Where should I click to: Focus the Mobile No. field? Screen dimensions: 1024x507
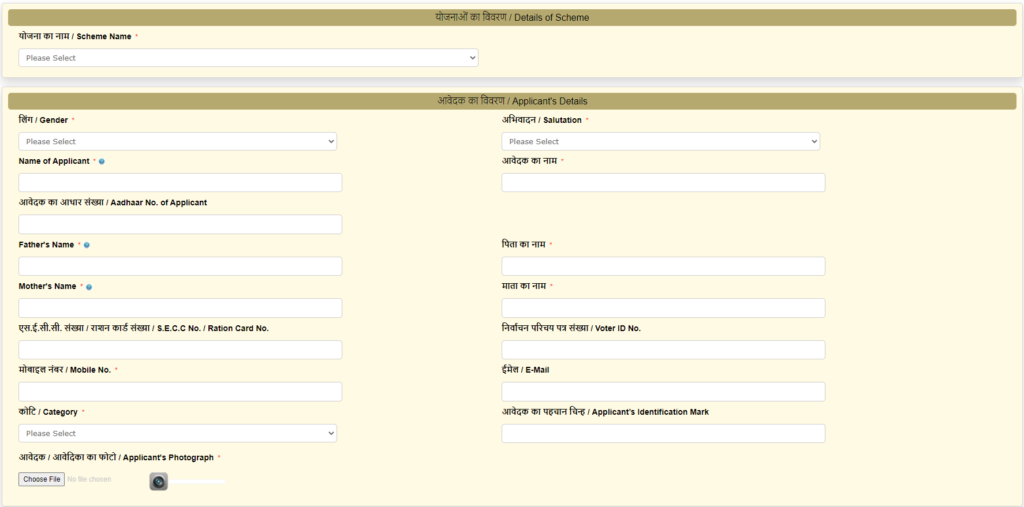[x=180, y=391]
